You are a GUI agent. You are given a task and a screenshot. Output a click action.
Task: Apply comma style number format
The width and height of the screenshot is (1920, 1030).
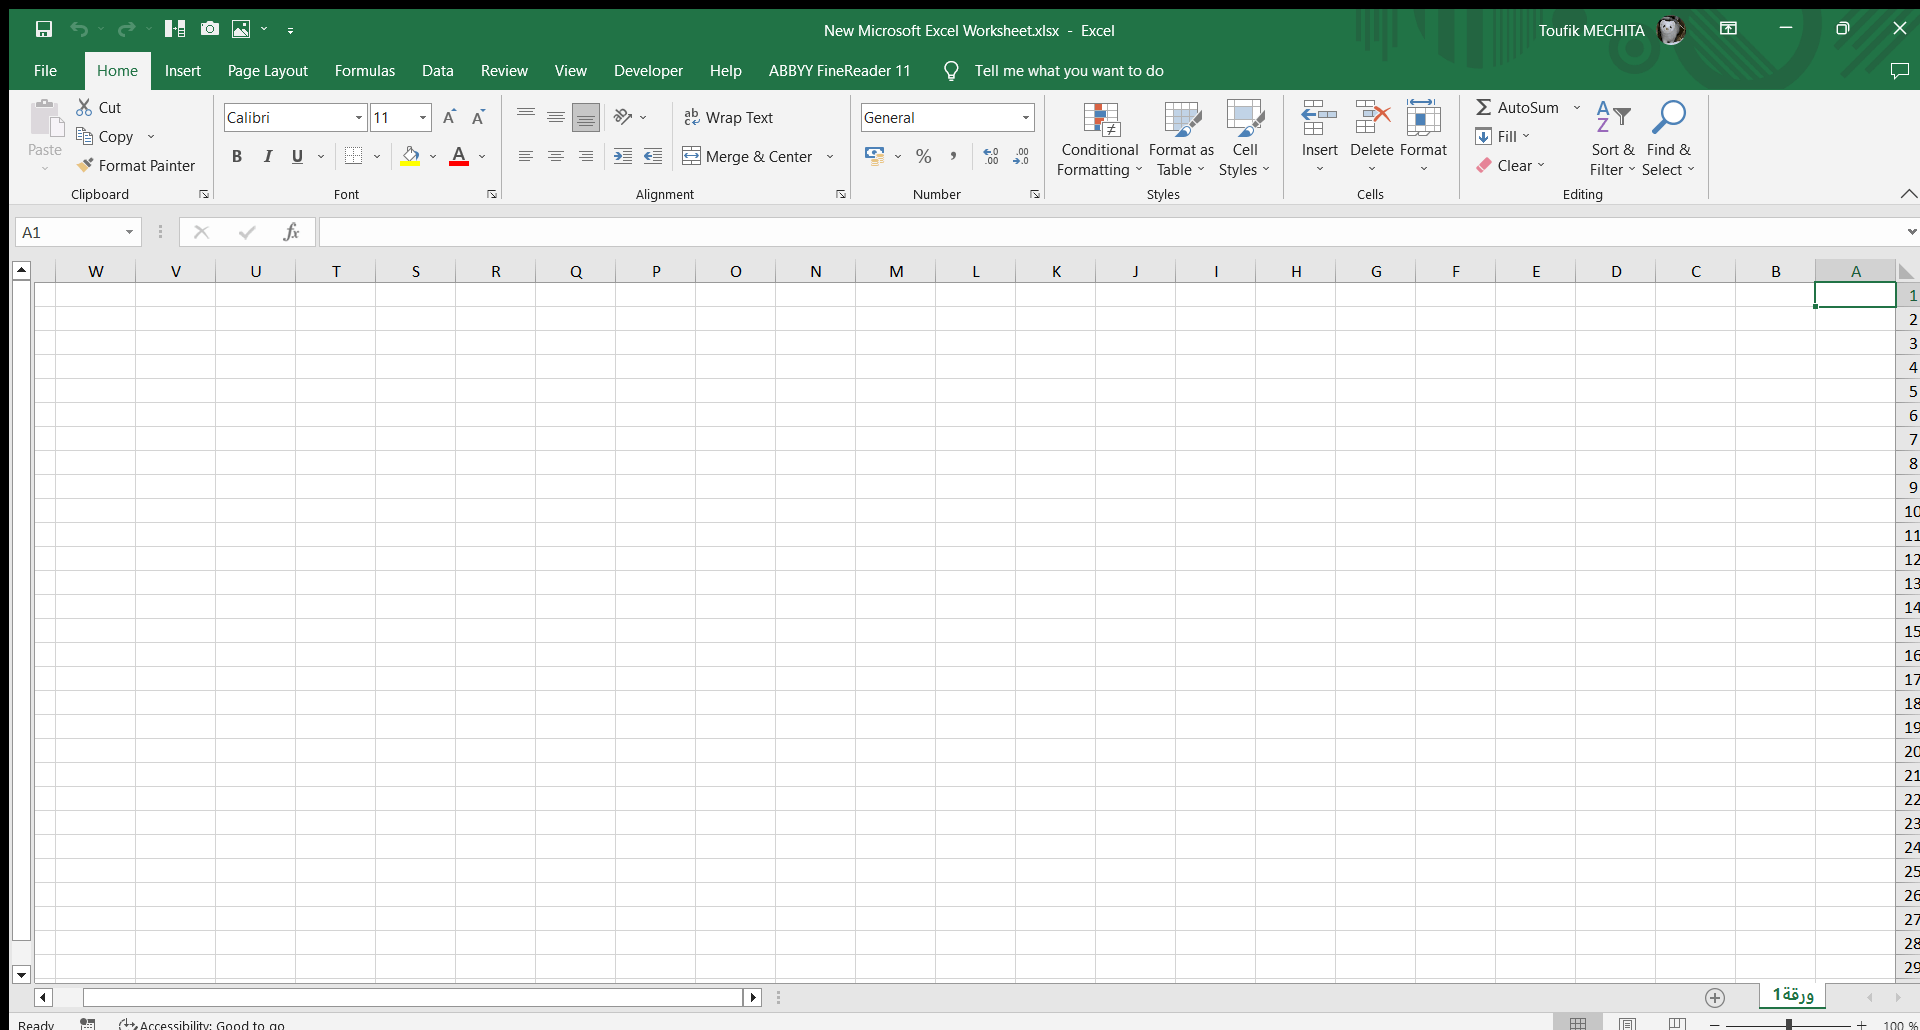[x=953, y=156]
